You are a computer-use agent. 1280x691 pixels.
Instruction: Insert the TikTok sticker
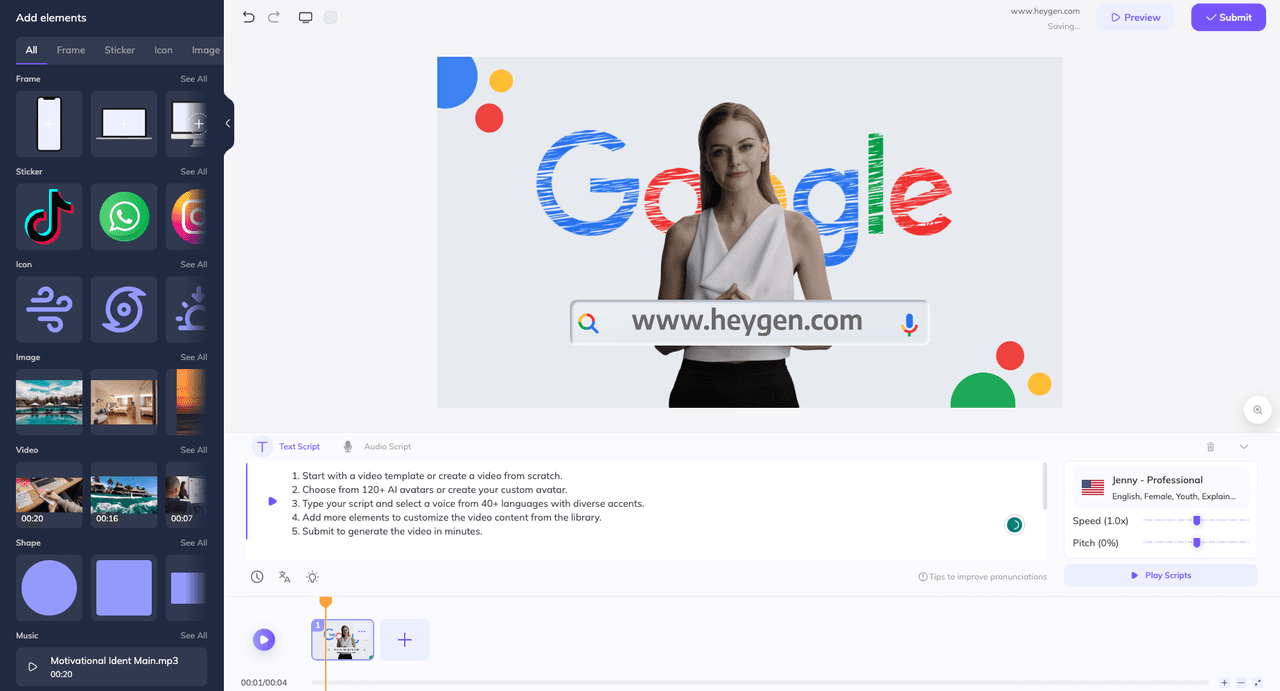(x=49, y=217)
